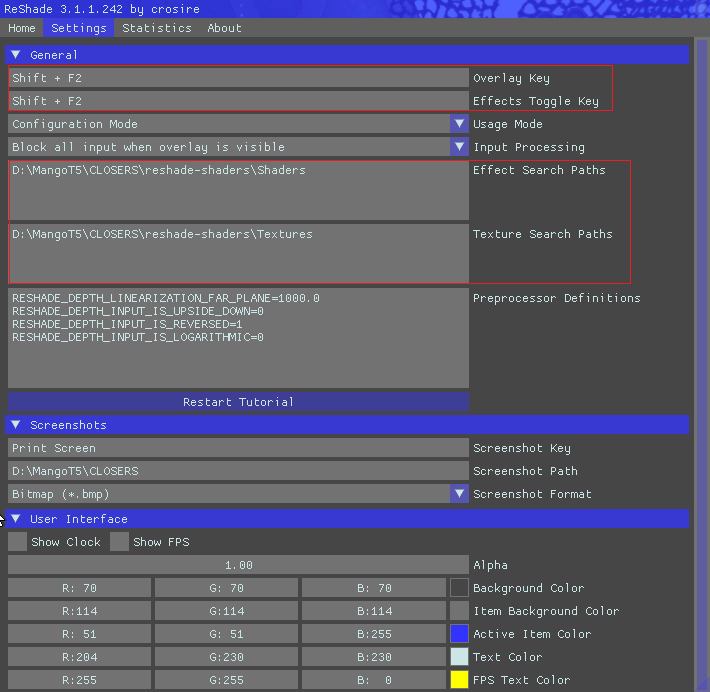This screenshot has height=692, width=710.
Task: Open the blue Active Item Color swatch
Action: pyautogui.click(x=459, y=634)
